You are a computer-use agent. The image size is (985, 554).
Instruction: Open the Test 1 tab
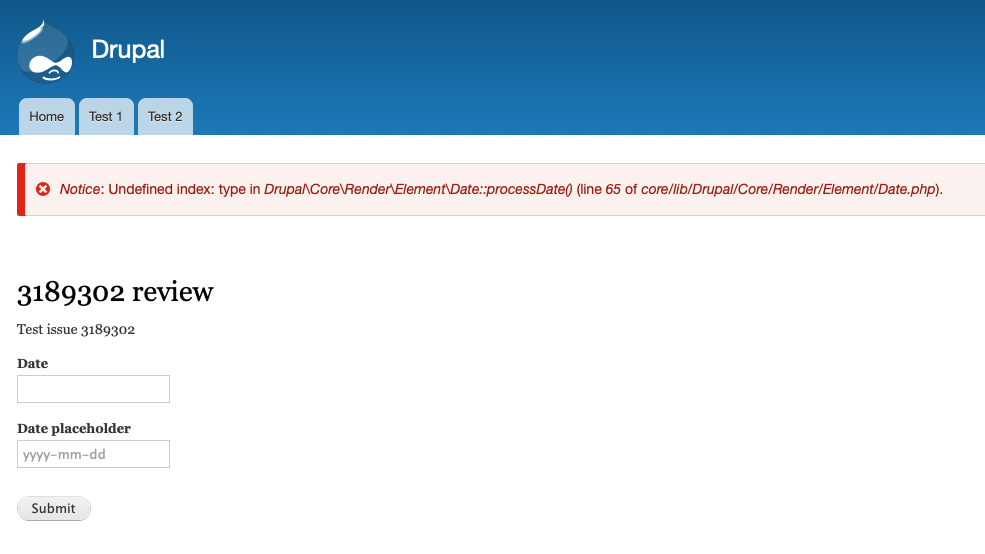coord(106,117)
